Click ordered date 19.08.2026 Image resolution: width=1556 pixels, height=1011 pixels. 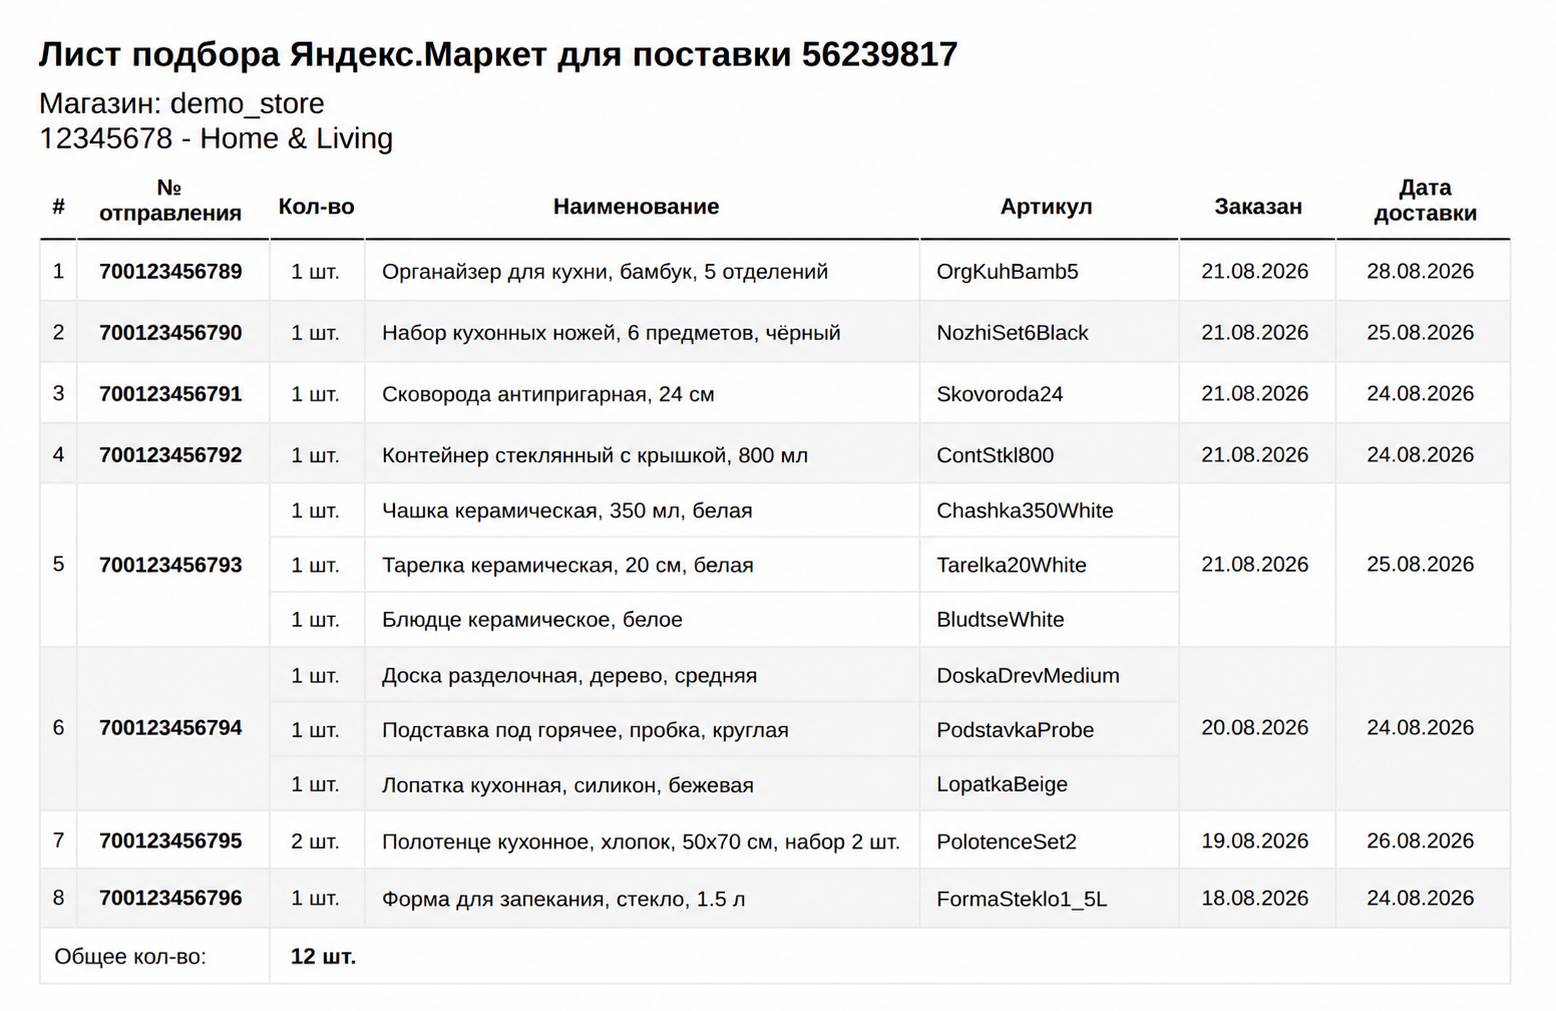click(1255, 841)
